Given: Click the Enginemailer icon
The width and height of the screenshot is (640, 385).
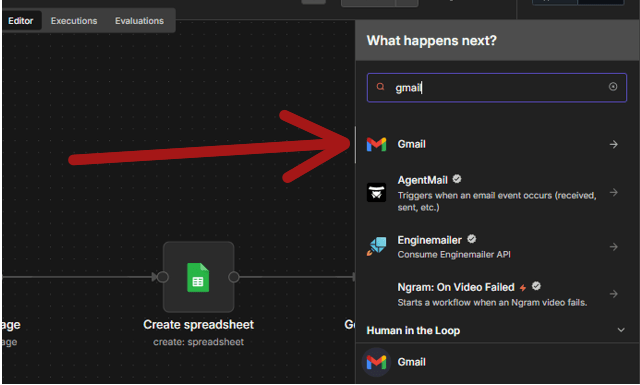Looking at the screenshot, I should [376, 246].
